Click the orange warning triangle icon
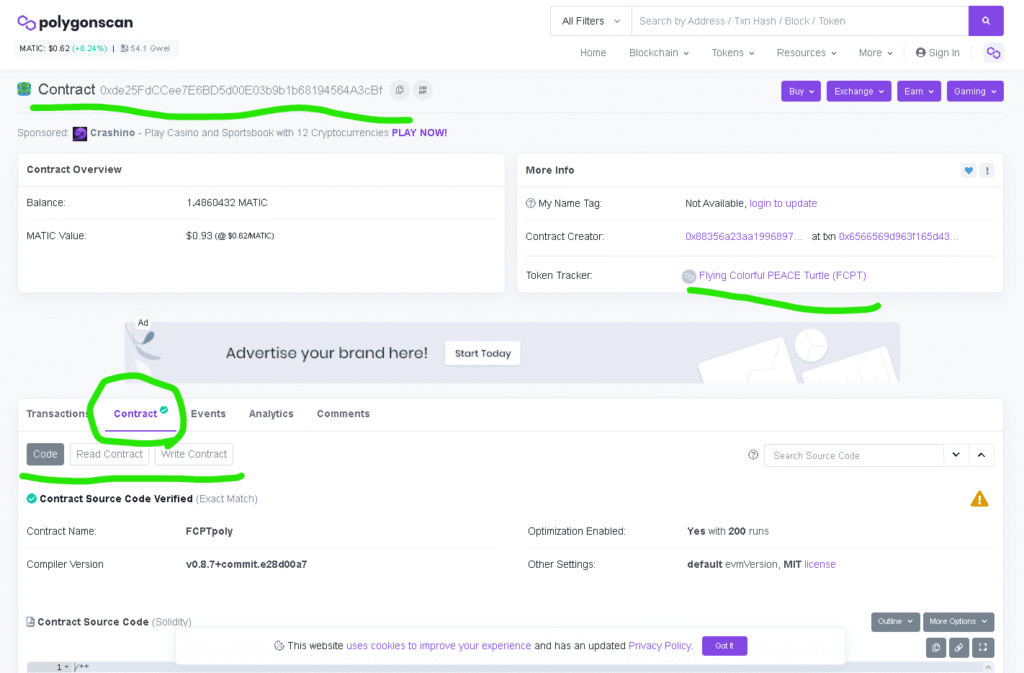Viewport: 1024px width, 673px height. (979, 499)
